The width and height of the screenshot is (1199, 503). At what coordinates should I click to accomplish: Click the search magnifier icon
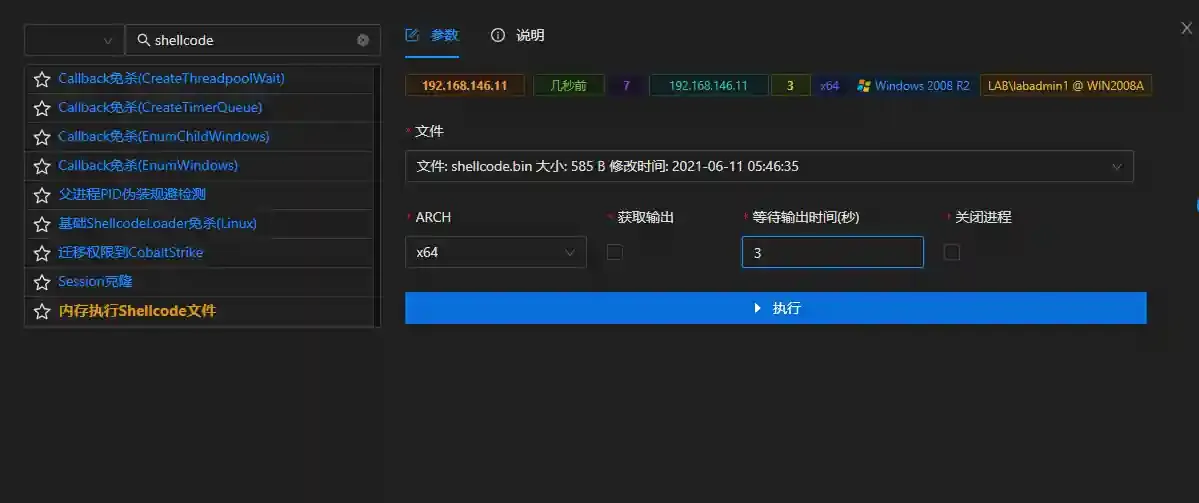[144, 40]
